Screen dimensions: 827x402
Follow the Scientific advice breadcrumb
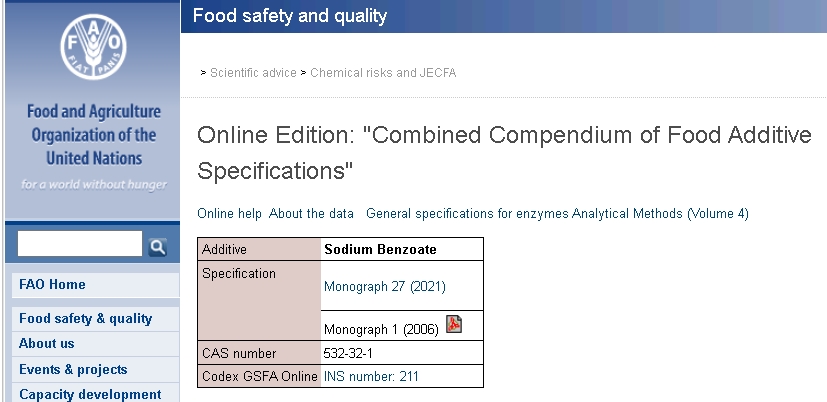tap(253, 73)
